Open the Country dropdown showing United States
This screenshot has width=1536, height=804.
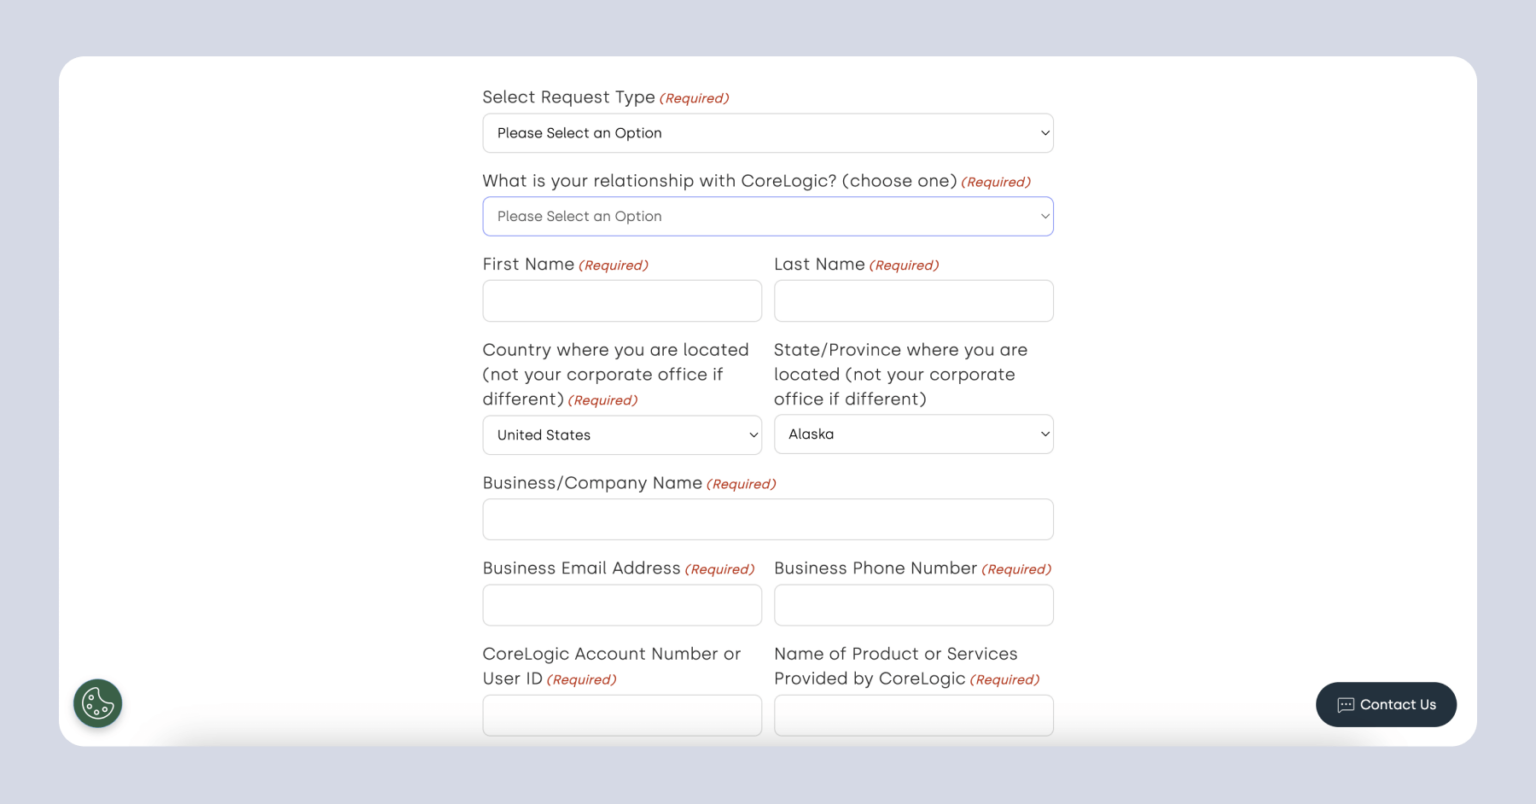point(621,434)
